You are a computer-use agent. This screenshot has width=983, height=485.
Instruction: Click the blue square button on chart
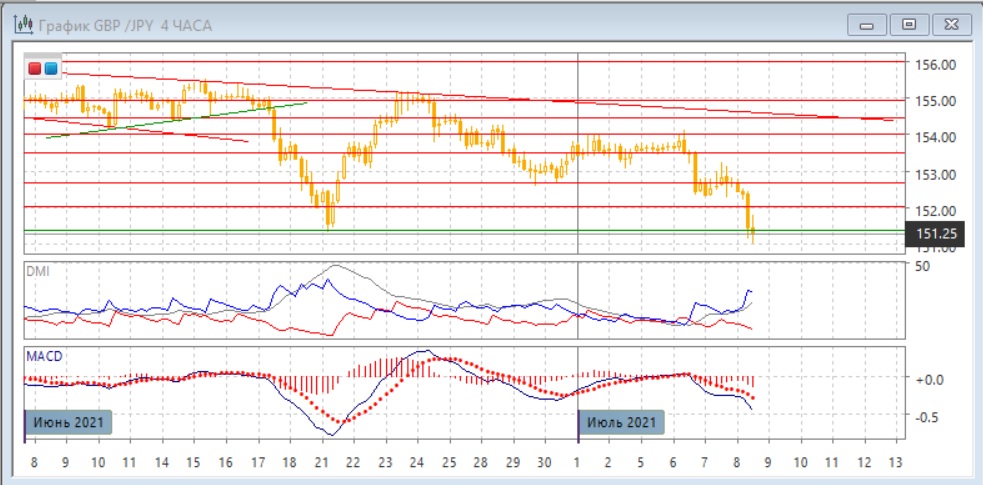[51, 68]
